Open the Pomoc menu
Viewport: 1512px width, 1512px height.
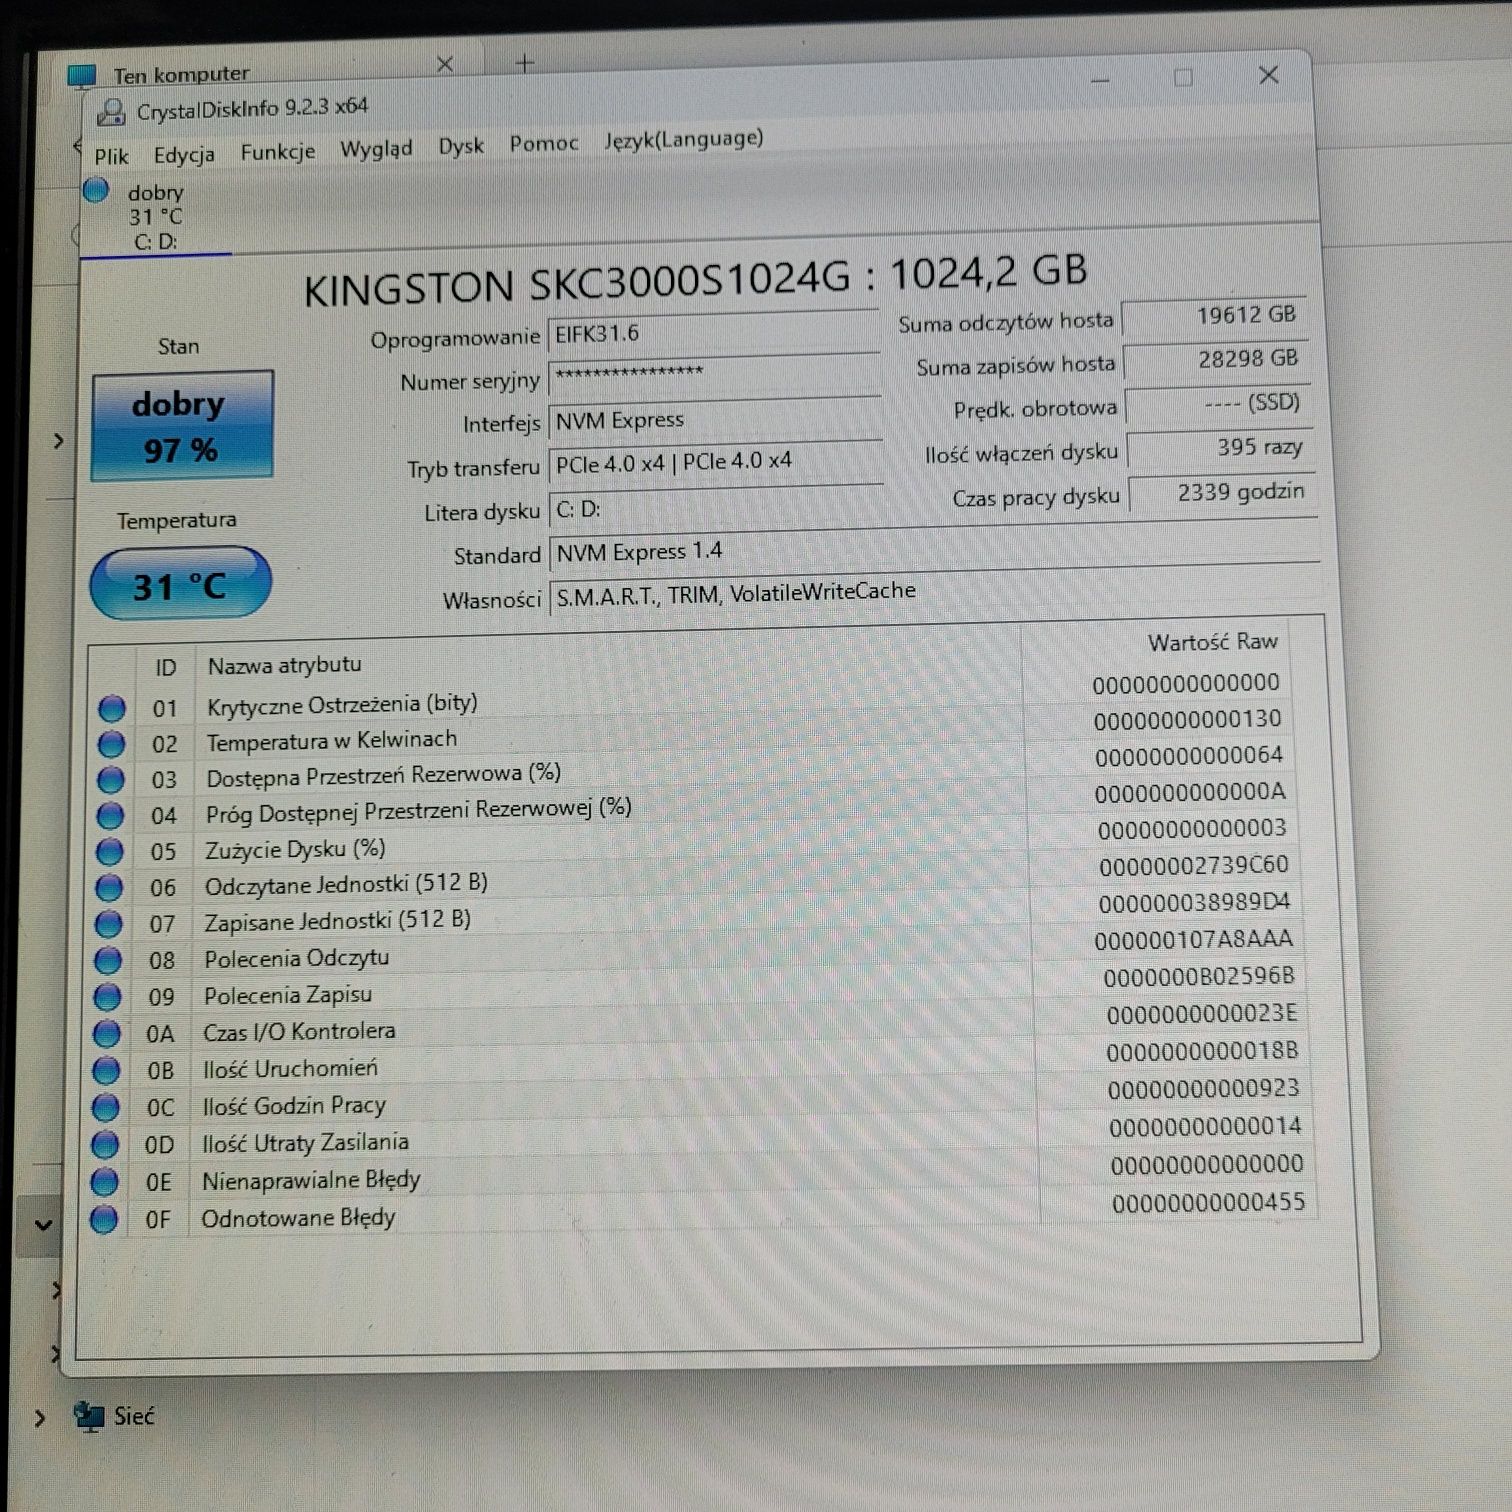[x=543, y=143]
